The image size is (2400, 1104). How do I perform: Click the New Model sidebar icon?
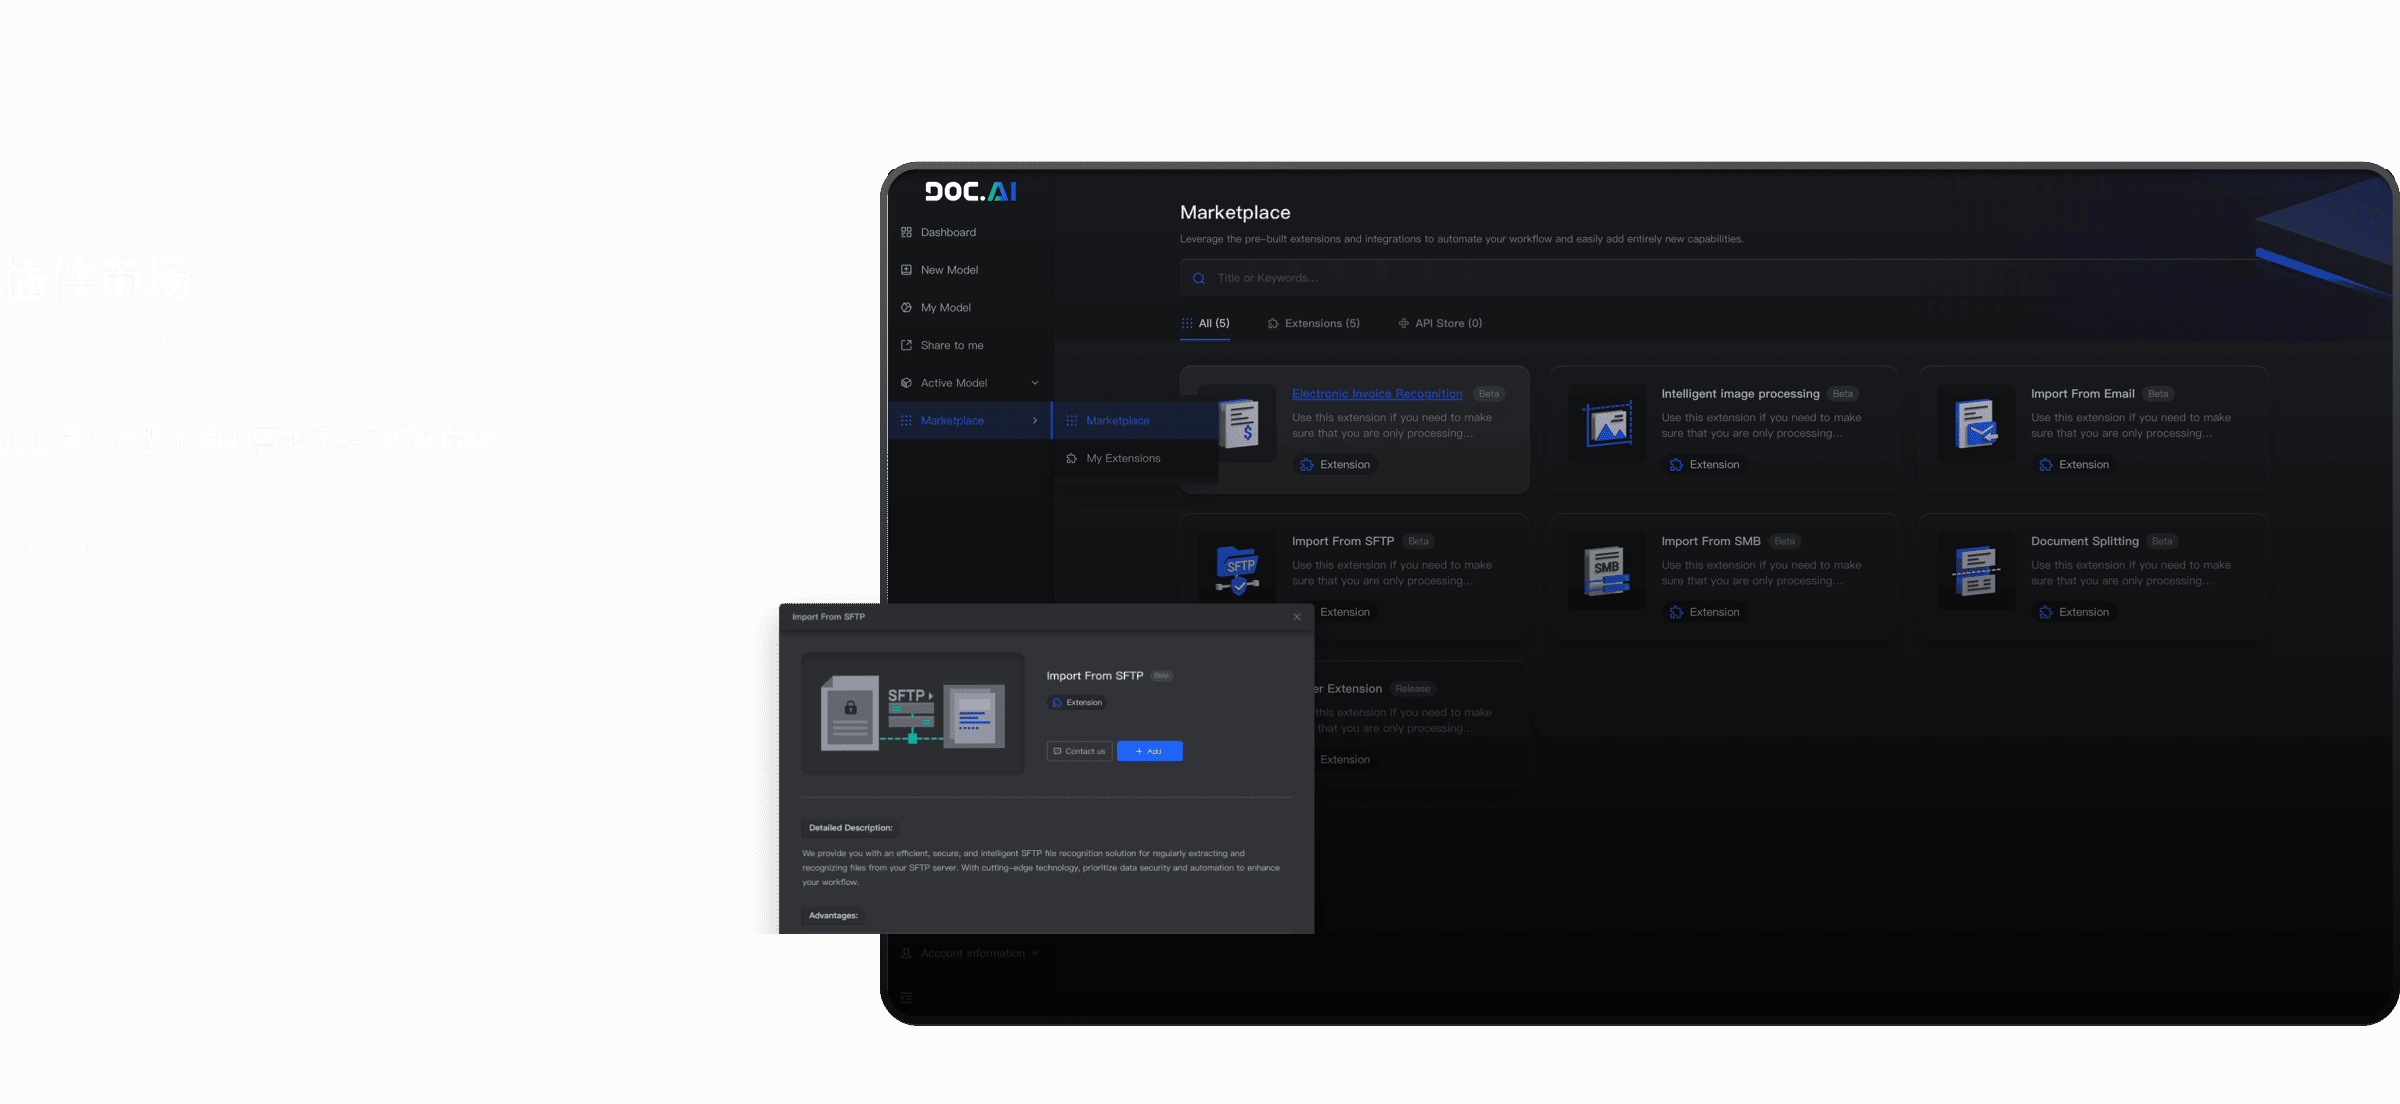(x=906, y=270)
